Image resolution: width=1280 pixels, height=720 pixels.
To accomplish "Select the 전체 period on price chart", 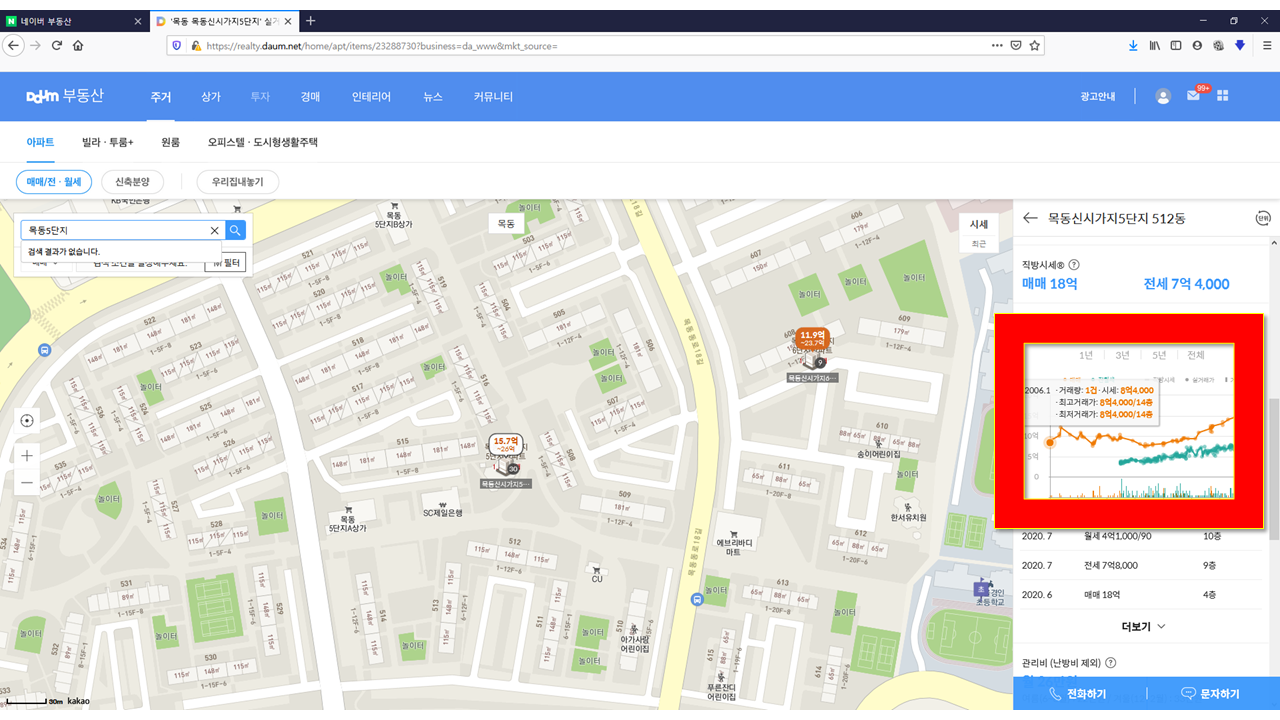I will pos(1195,355).
